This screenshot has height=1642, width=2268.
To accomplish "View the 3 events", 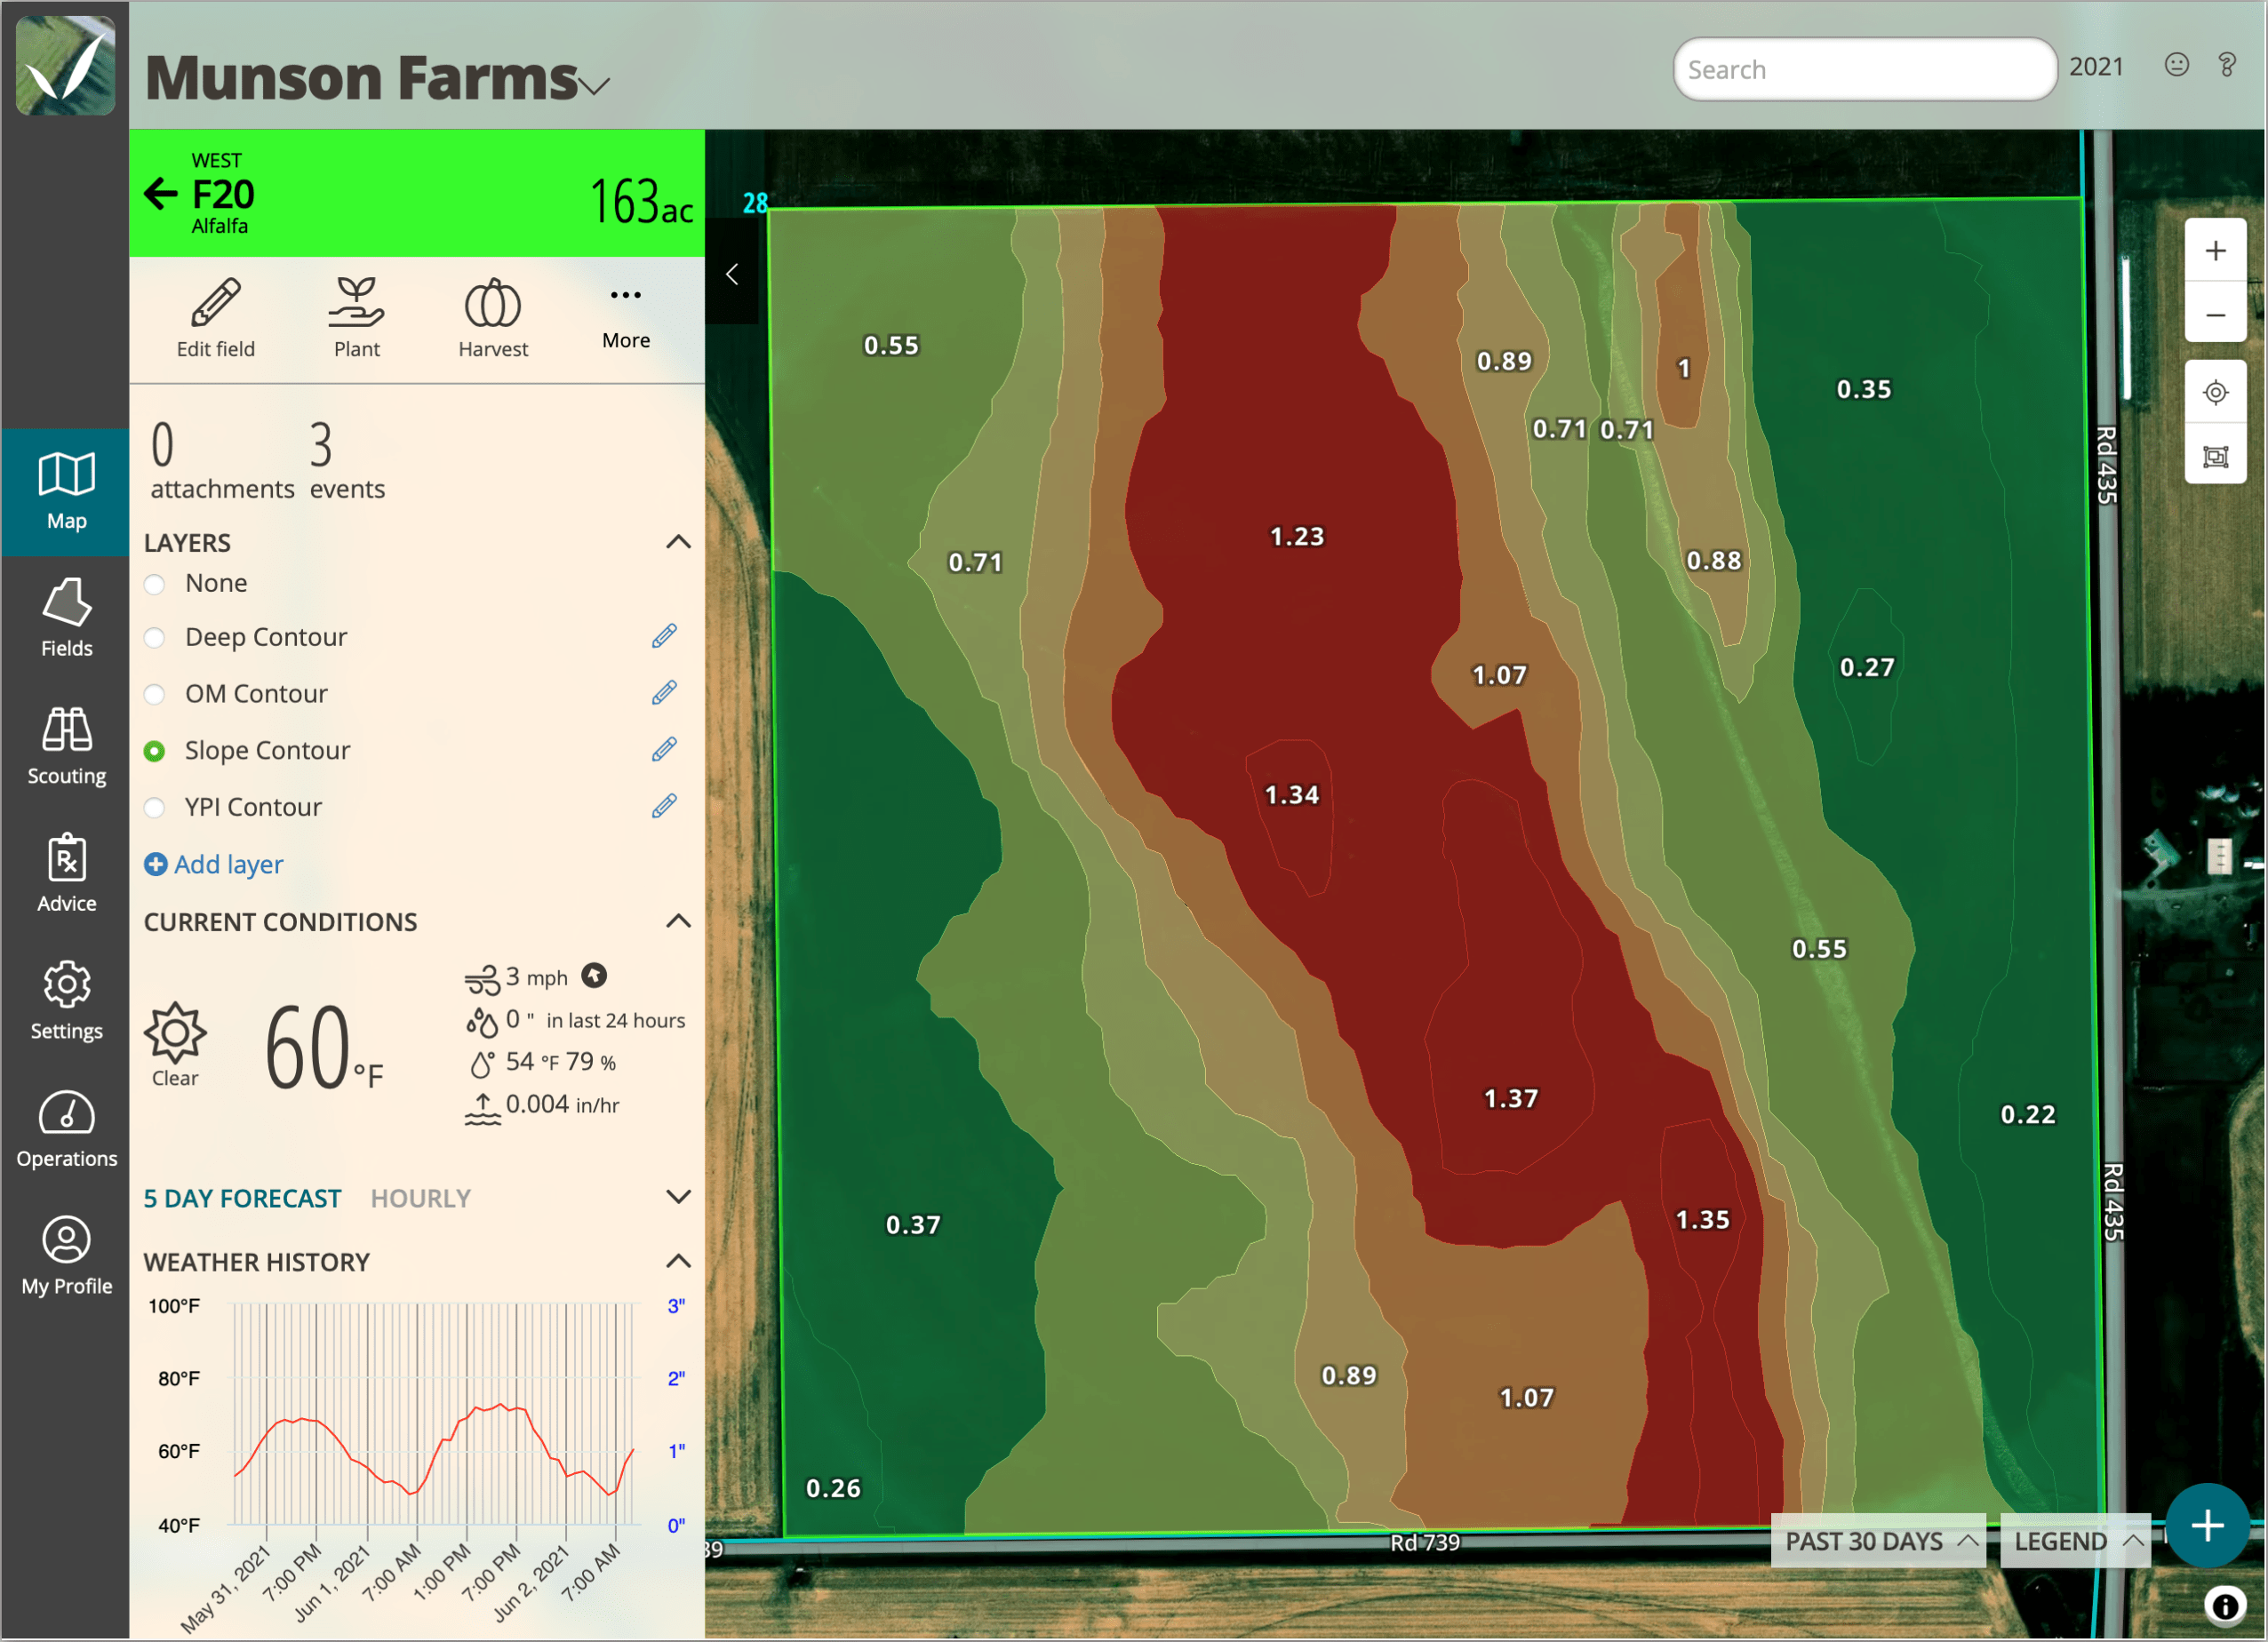I will [347, 460].
